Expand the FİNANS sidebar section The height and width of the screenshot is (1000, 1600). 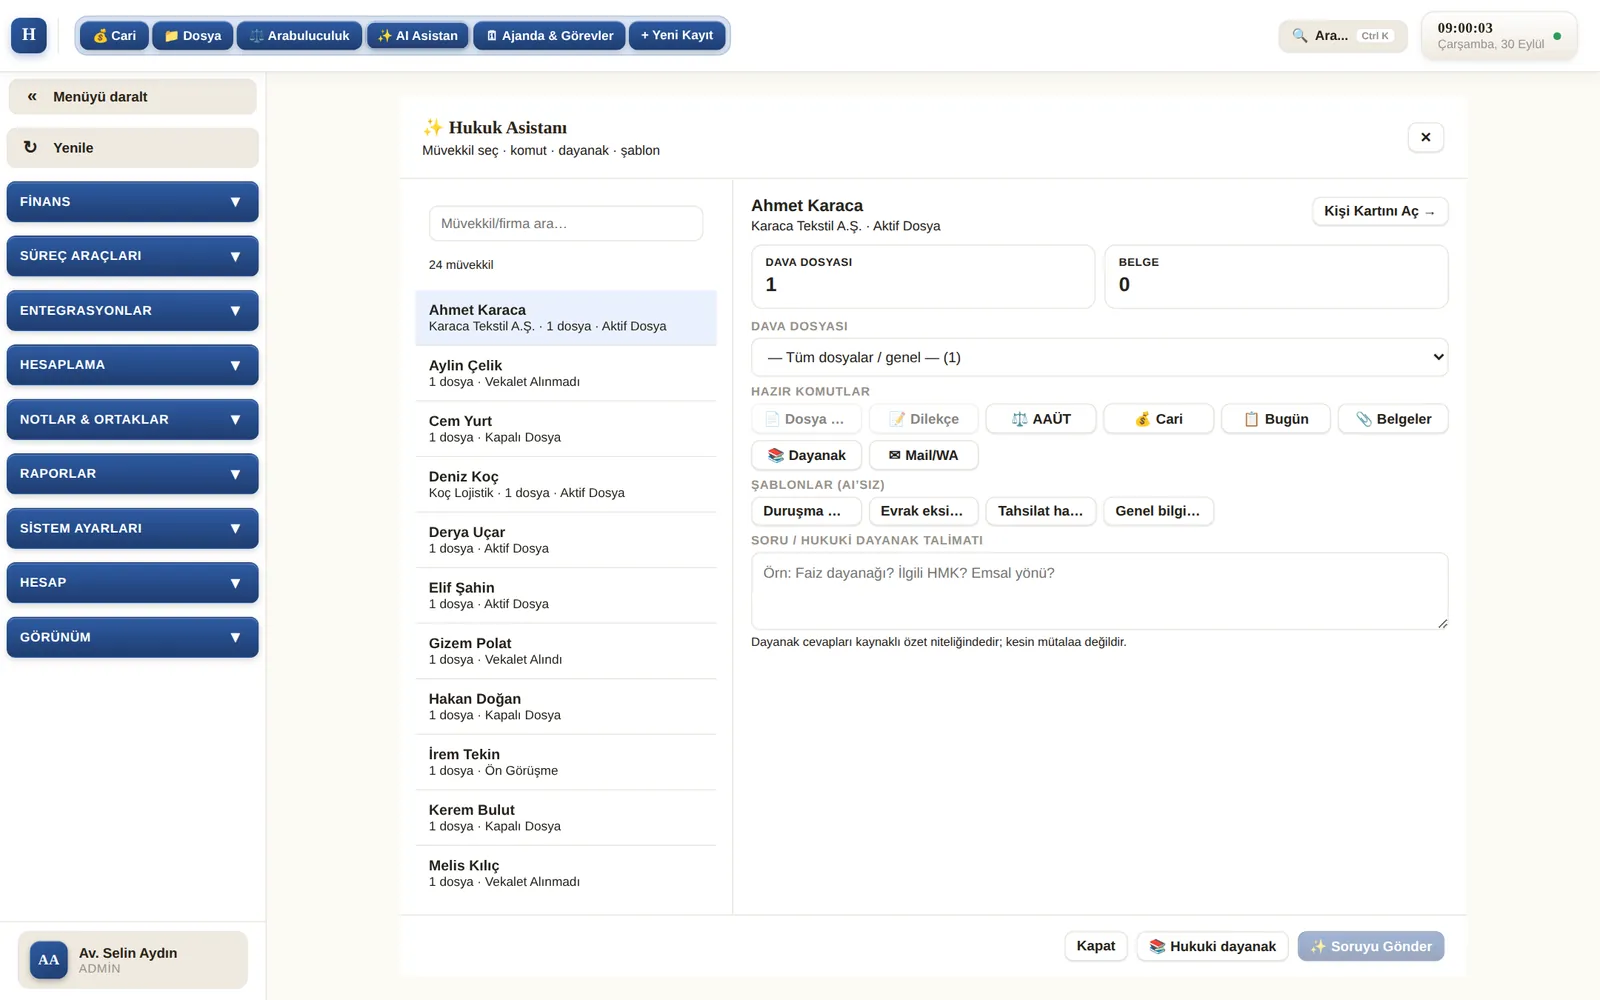point(132,202)
